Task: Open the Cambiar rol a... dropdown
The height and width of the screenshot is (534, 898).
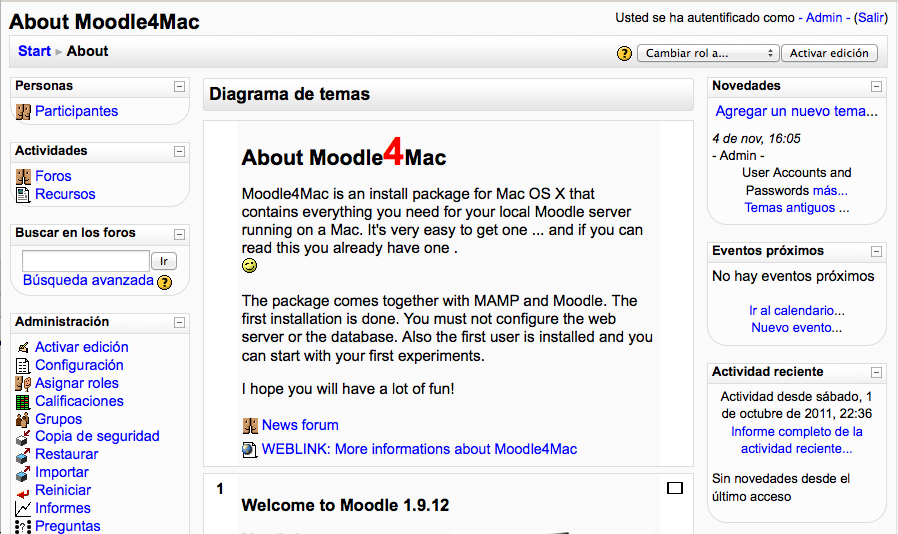Action: pyautogui.click(x=707, y=53)
